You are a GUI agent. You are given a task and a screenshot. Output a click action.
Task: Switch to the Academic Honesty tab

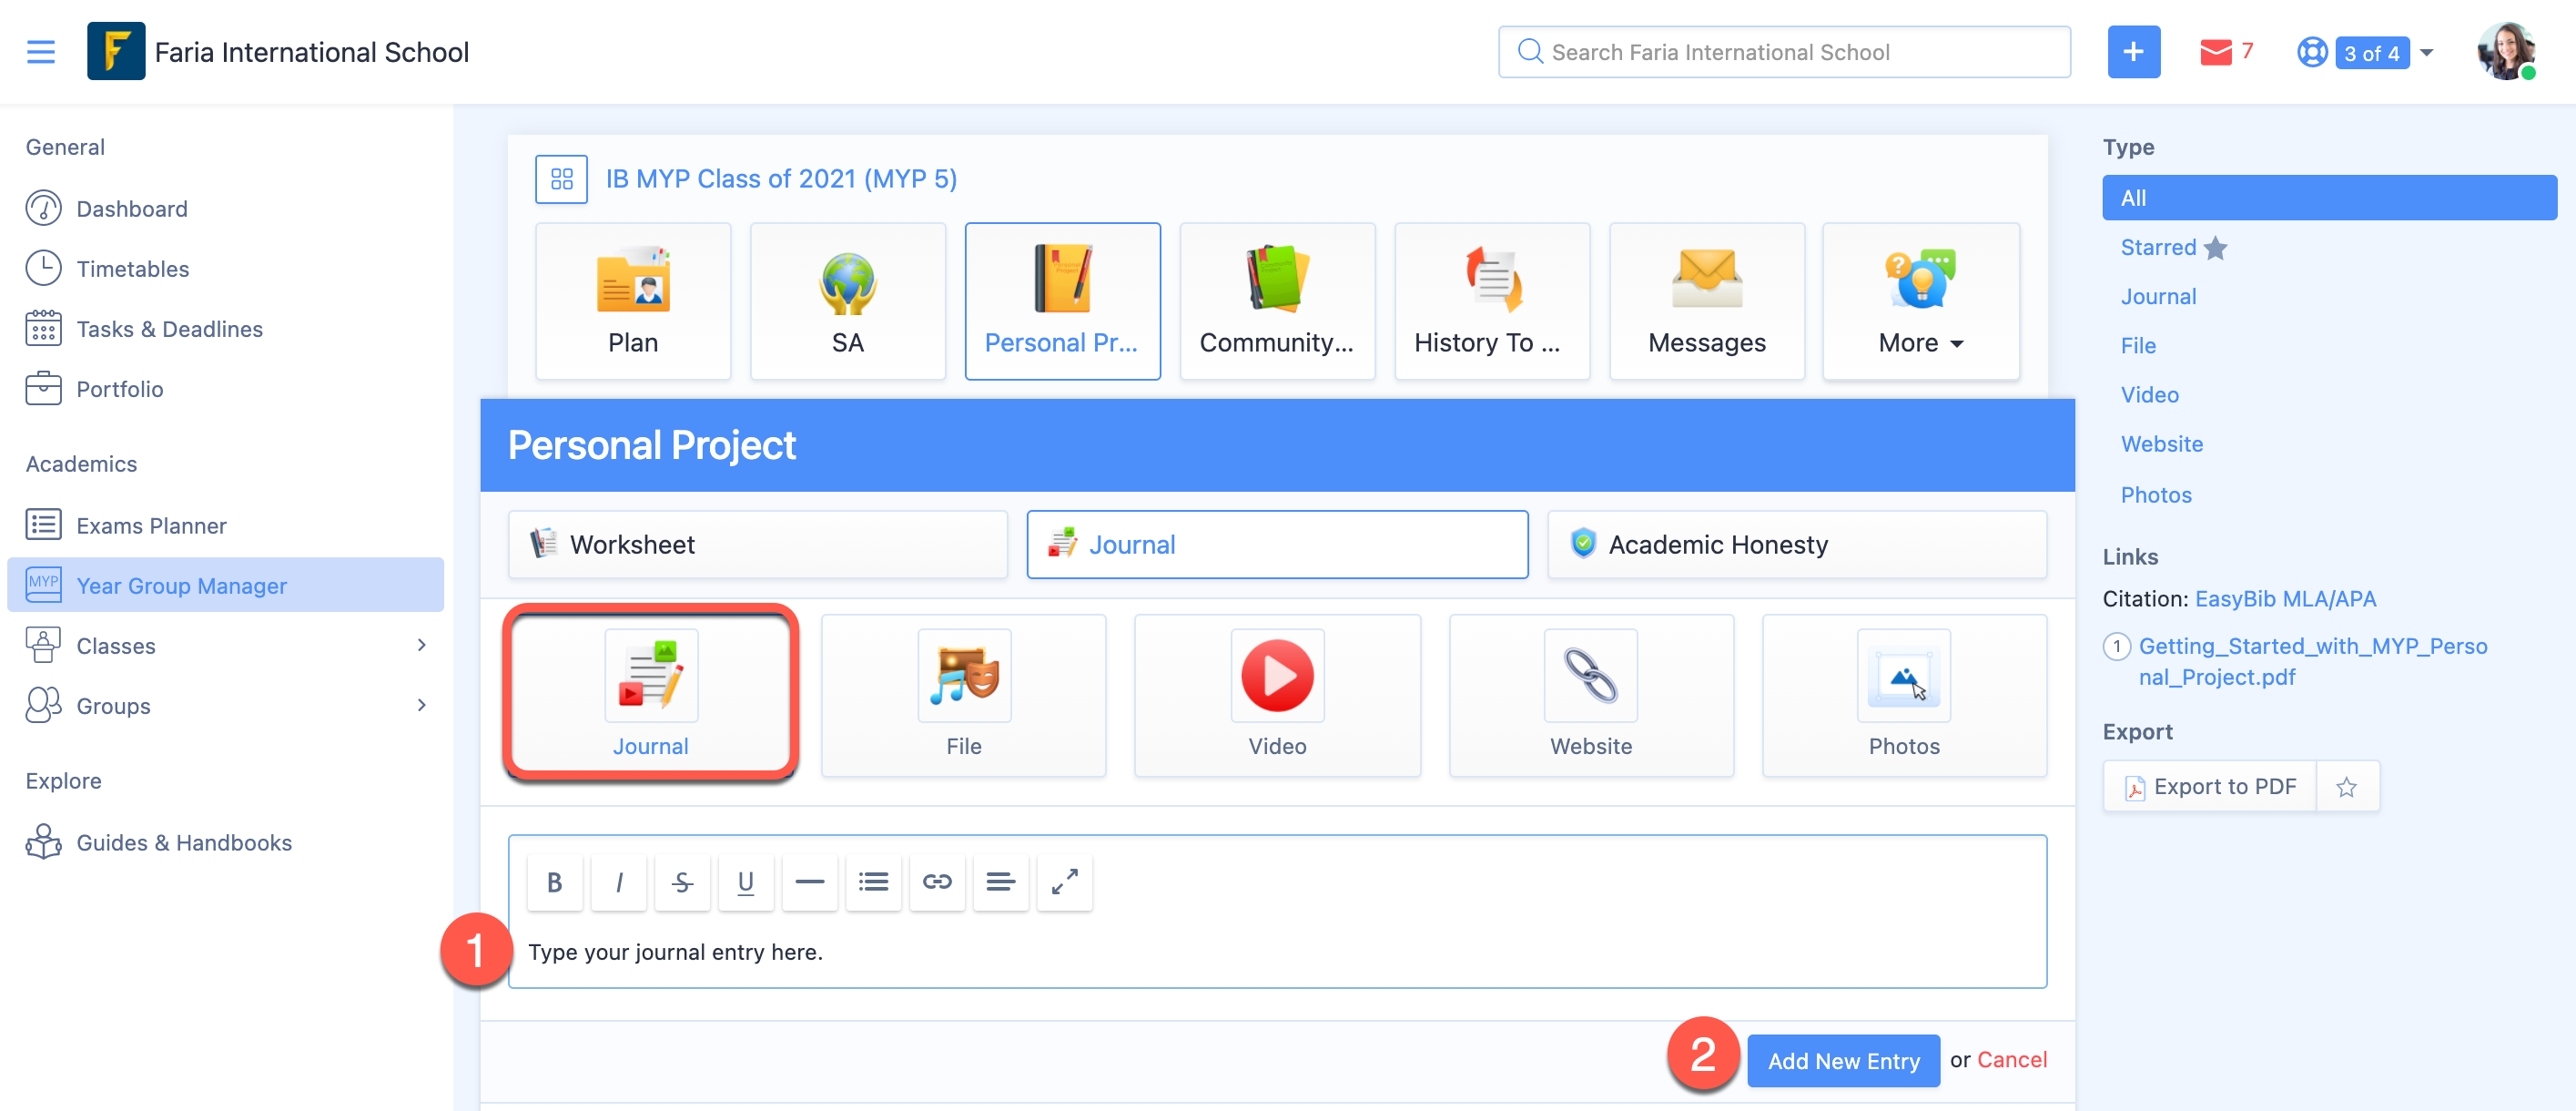tap(1797, 544)
